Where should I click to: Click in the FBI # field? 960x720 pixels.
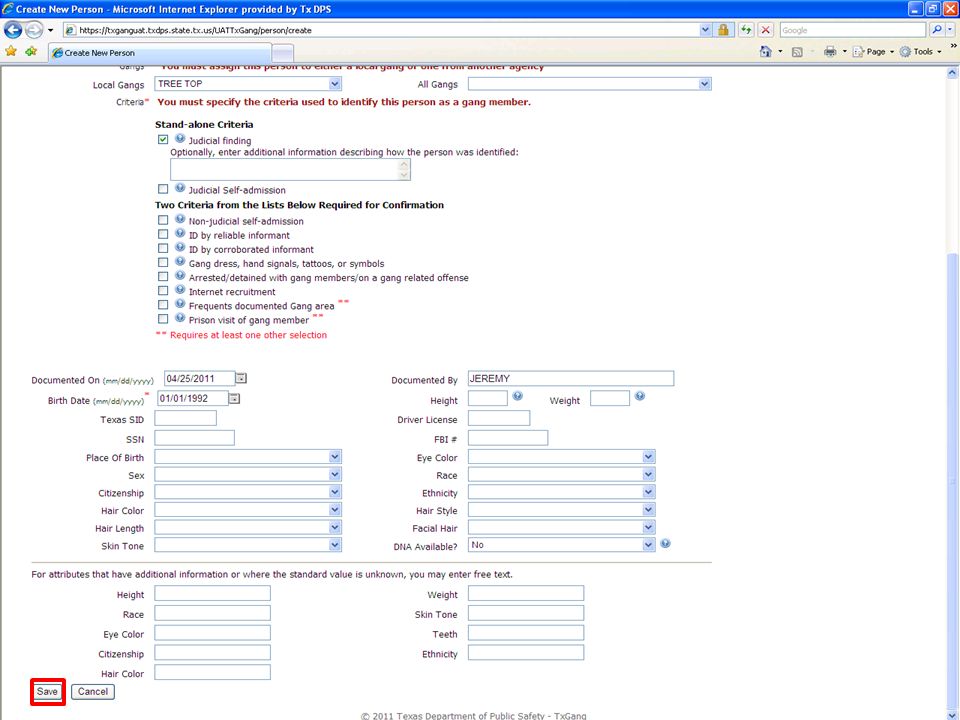(x=508, y=438)
